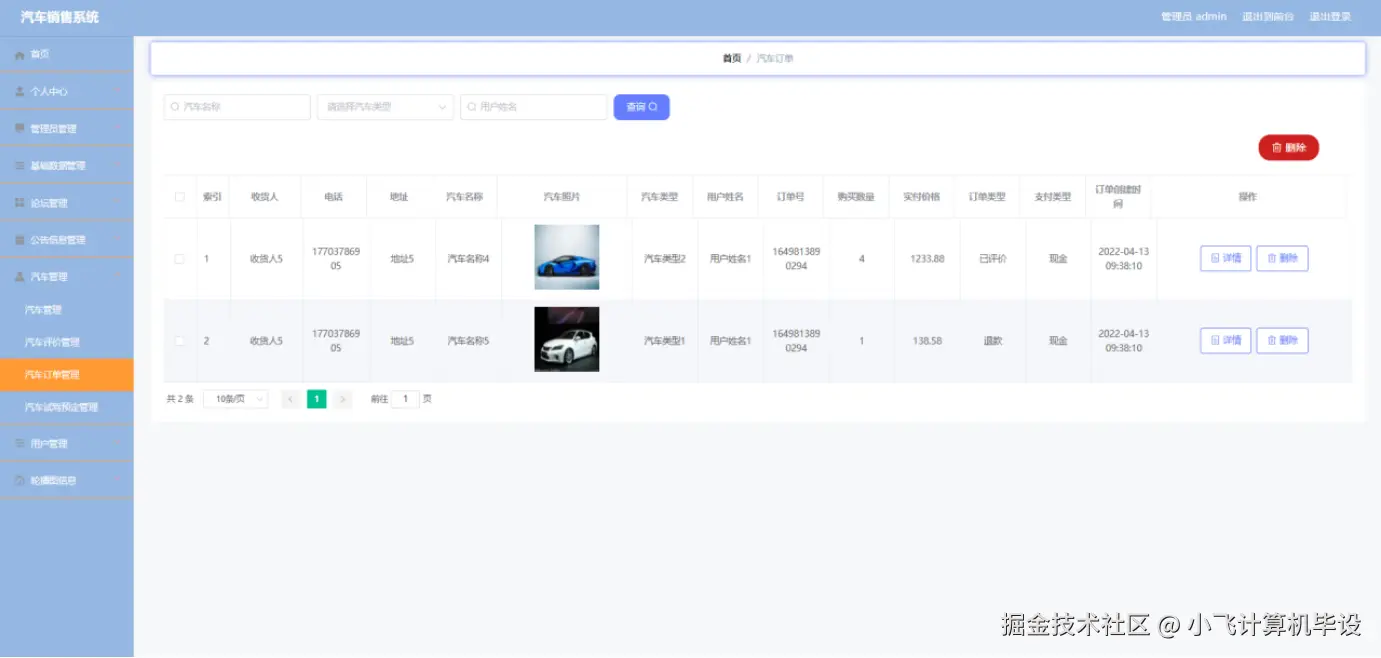Click the 汽车类型1 cell
Viewport: 1381px width, 658px height.
click(x=664, y=341)
